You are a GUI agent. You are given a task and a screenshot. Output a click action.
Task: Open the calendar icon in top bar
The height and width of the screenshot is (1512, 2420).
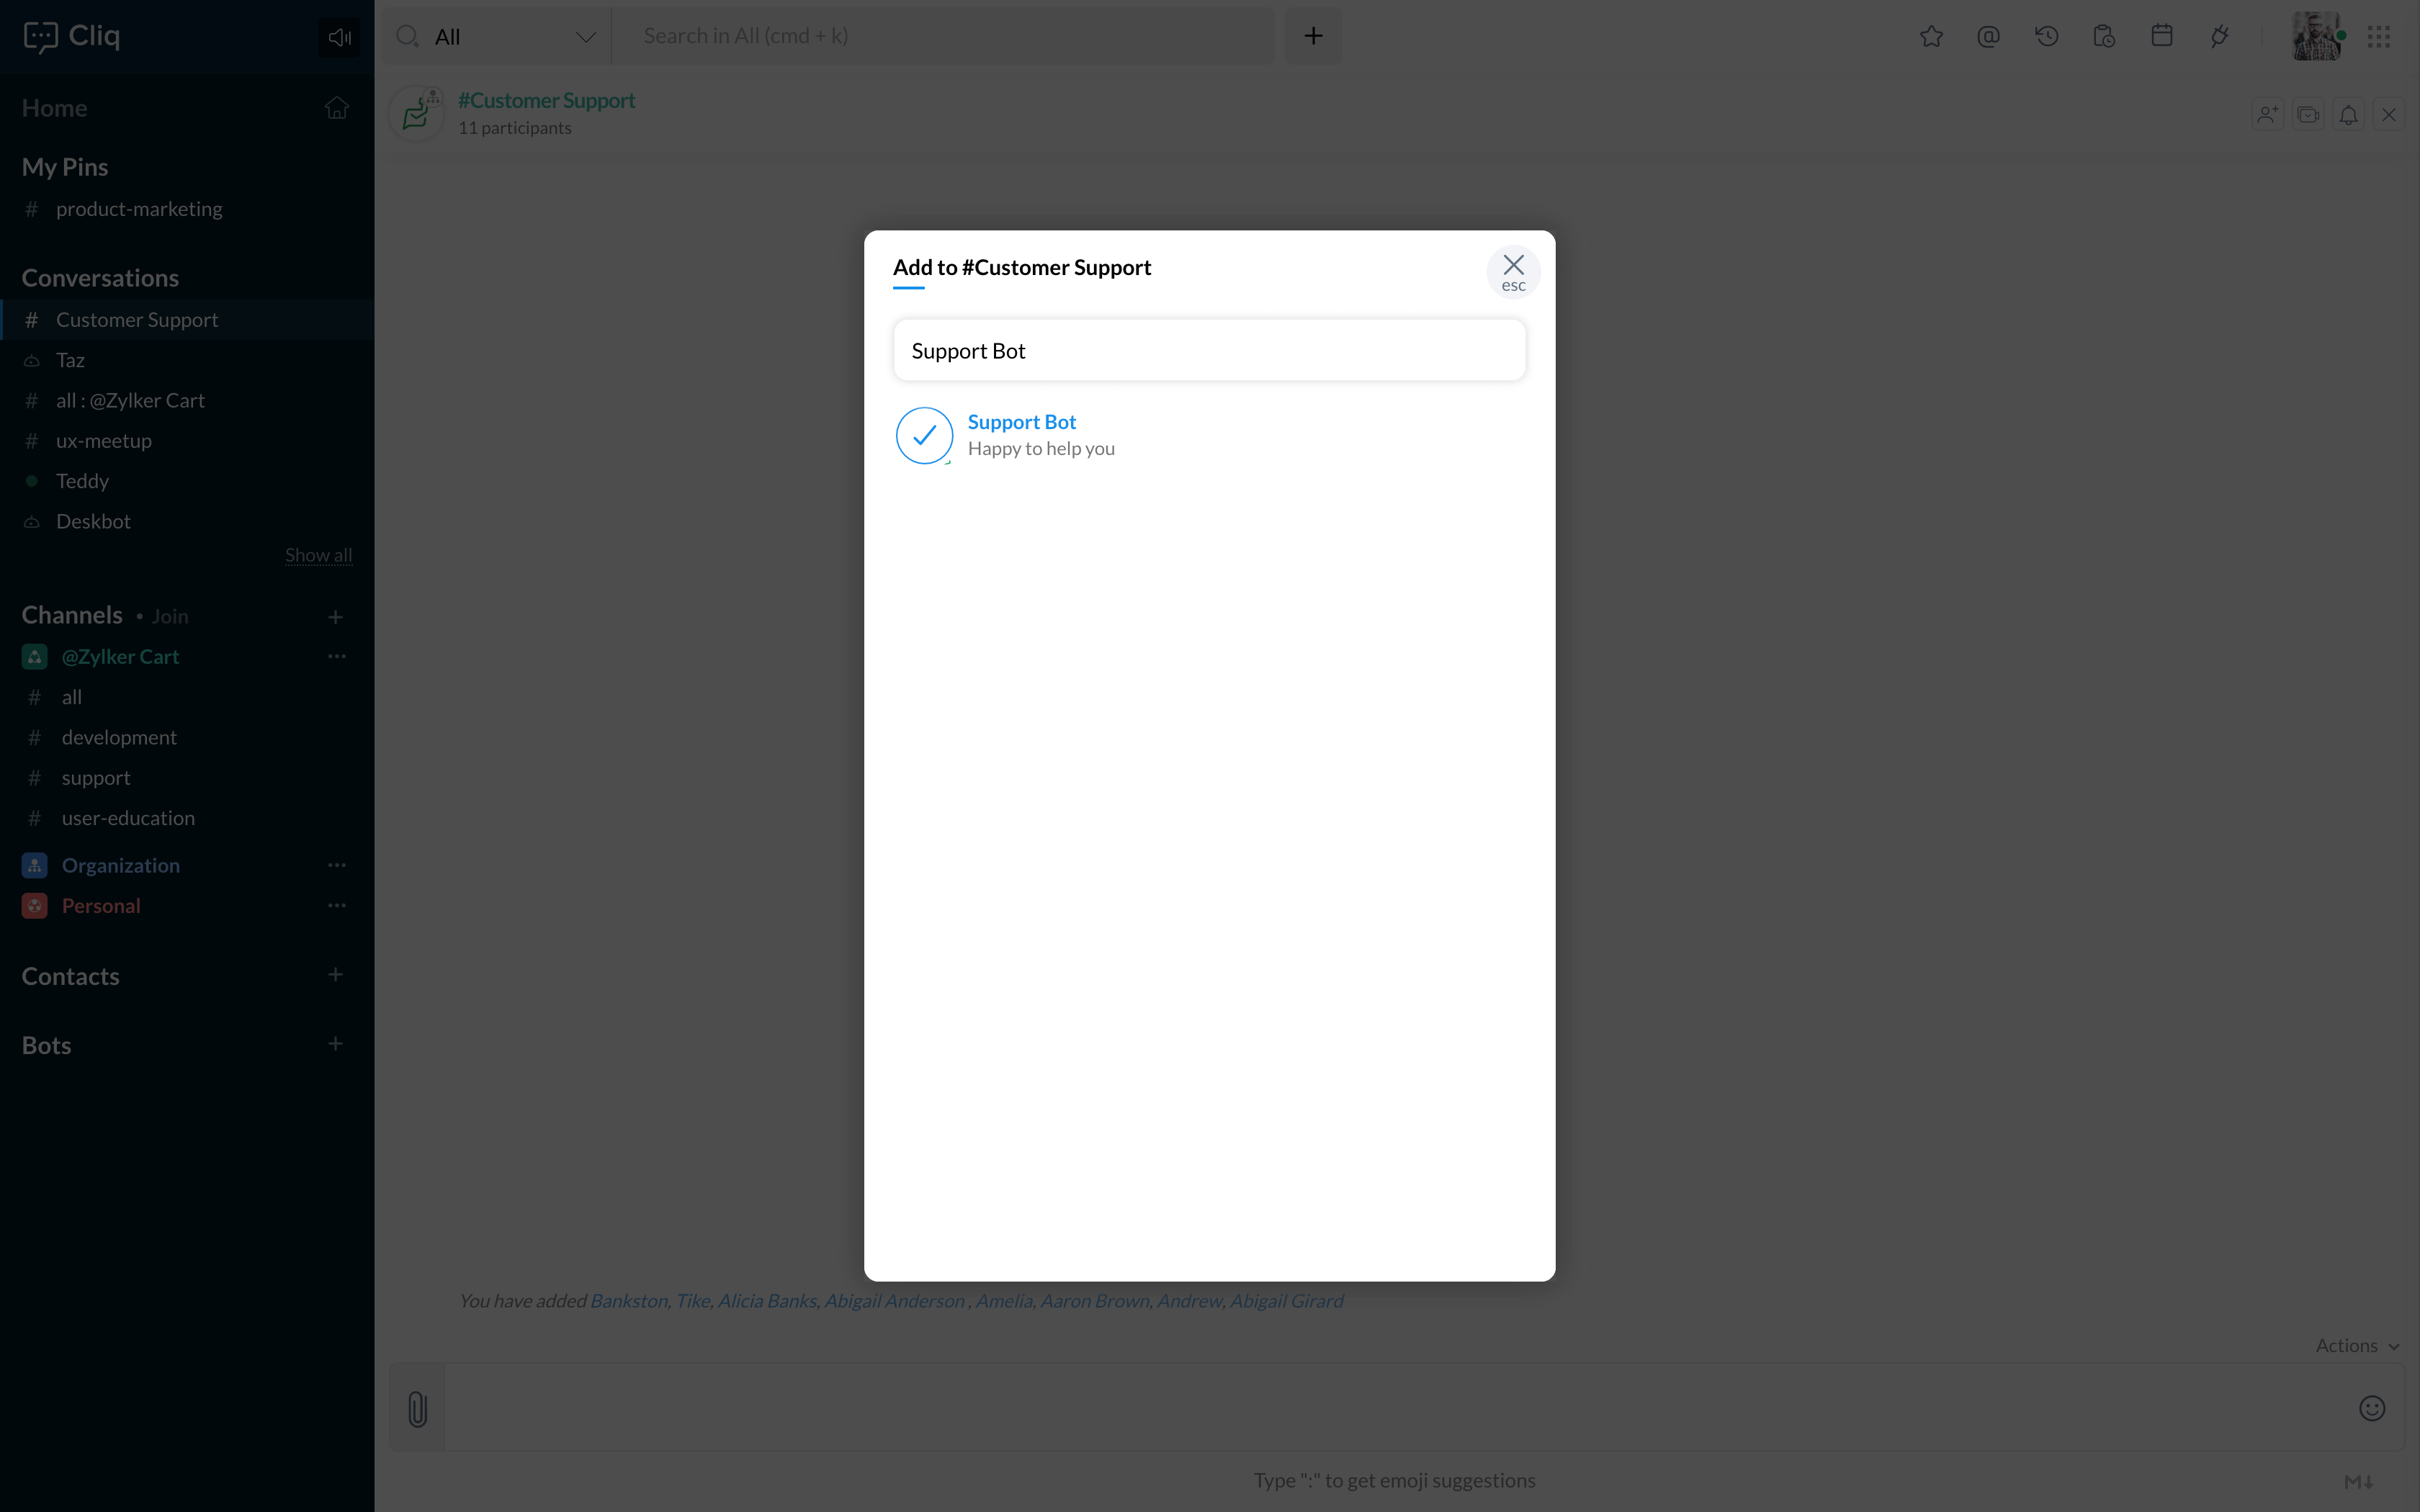[x=2161, y=37]
